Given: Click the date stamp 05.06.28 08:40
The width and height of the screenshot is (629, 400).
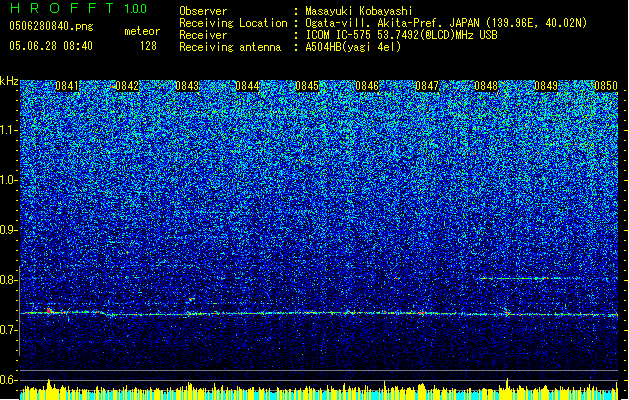Looking at the screenshot, I should click(51, 46).
